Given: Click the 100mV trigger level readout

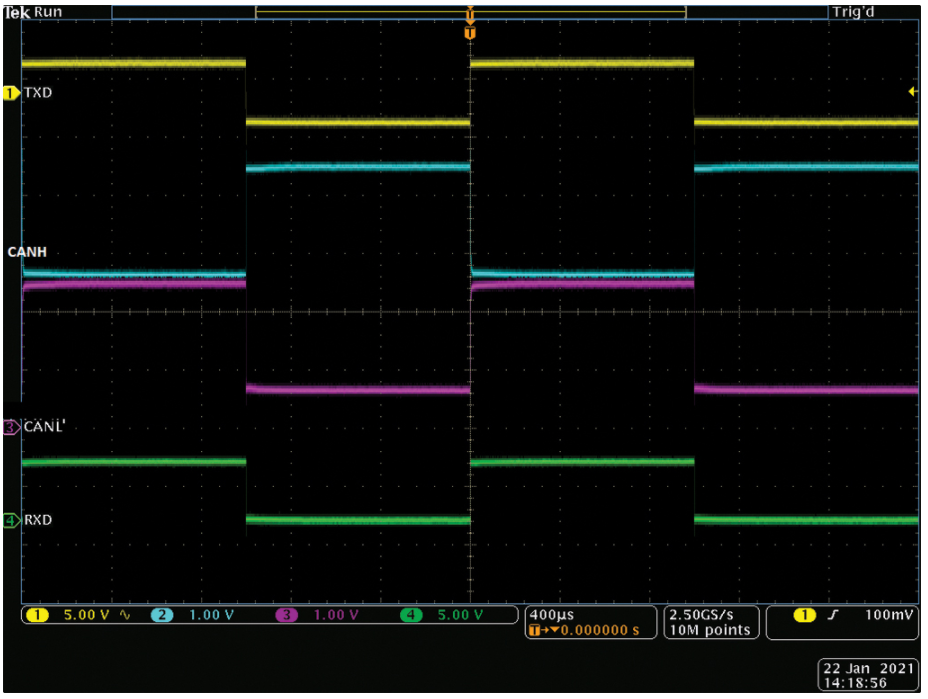Looking at the screenshot, I should tap(889, 615).
